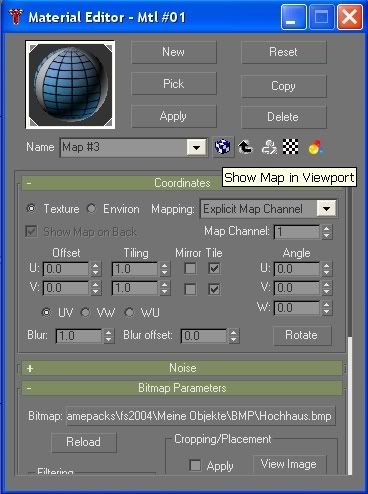This screenshot has width=368, height=494.
Task: Click the Go to Parent arrow icon
Action: pyautogui.click(x=245, y=147)
